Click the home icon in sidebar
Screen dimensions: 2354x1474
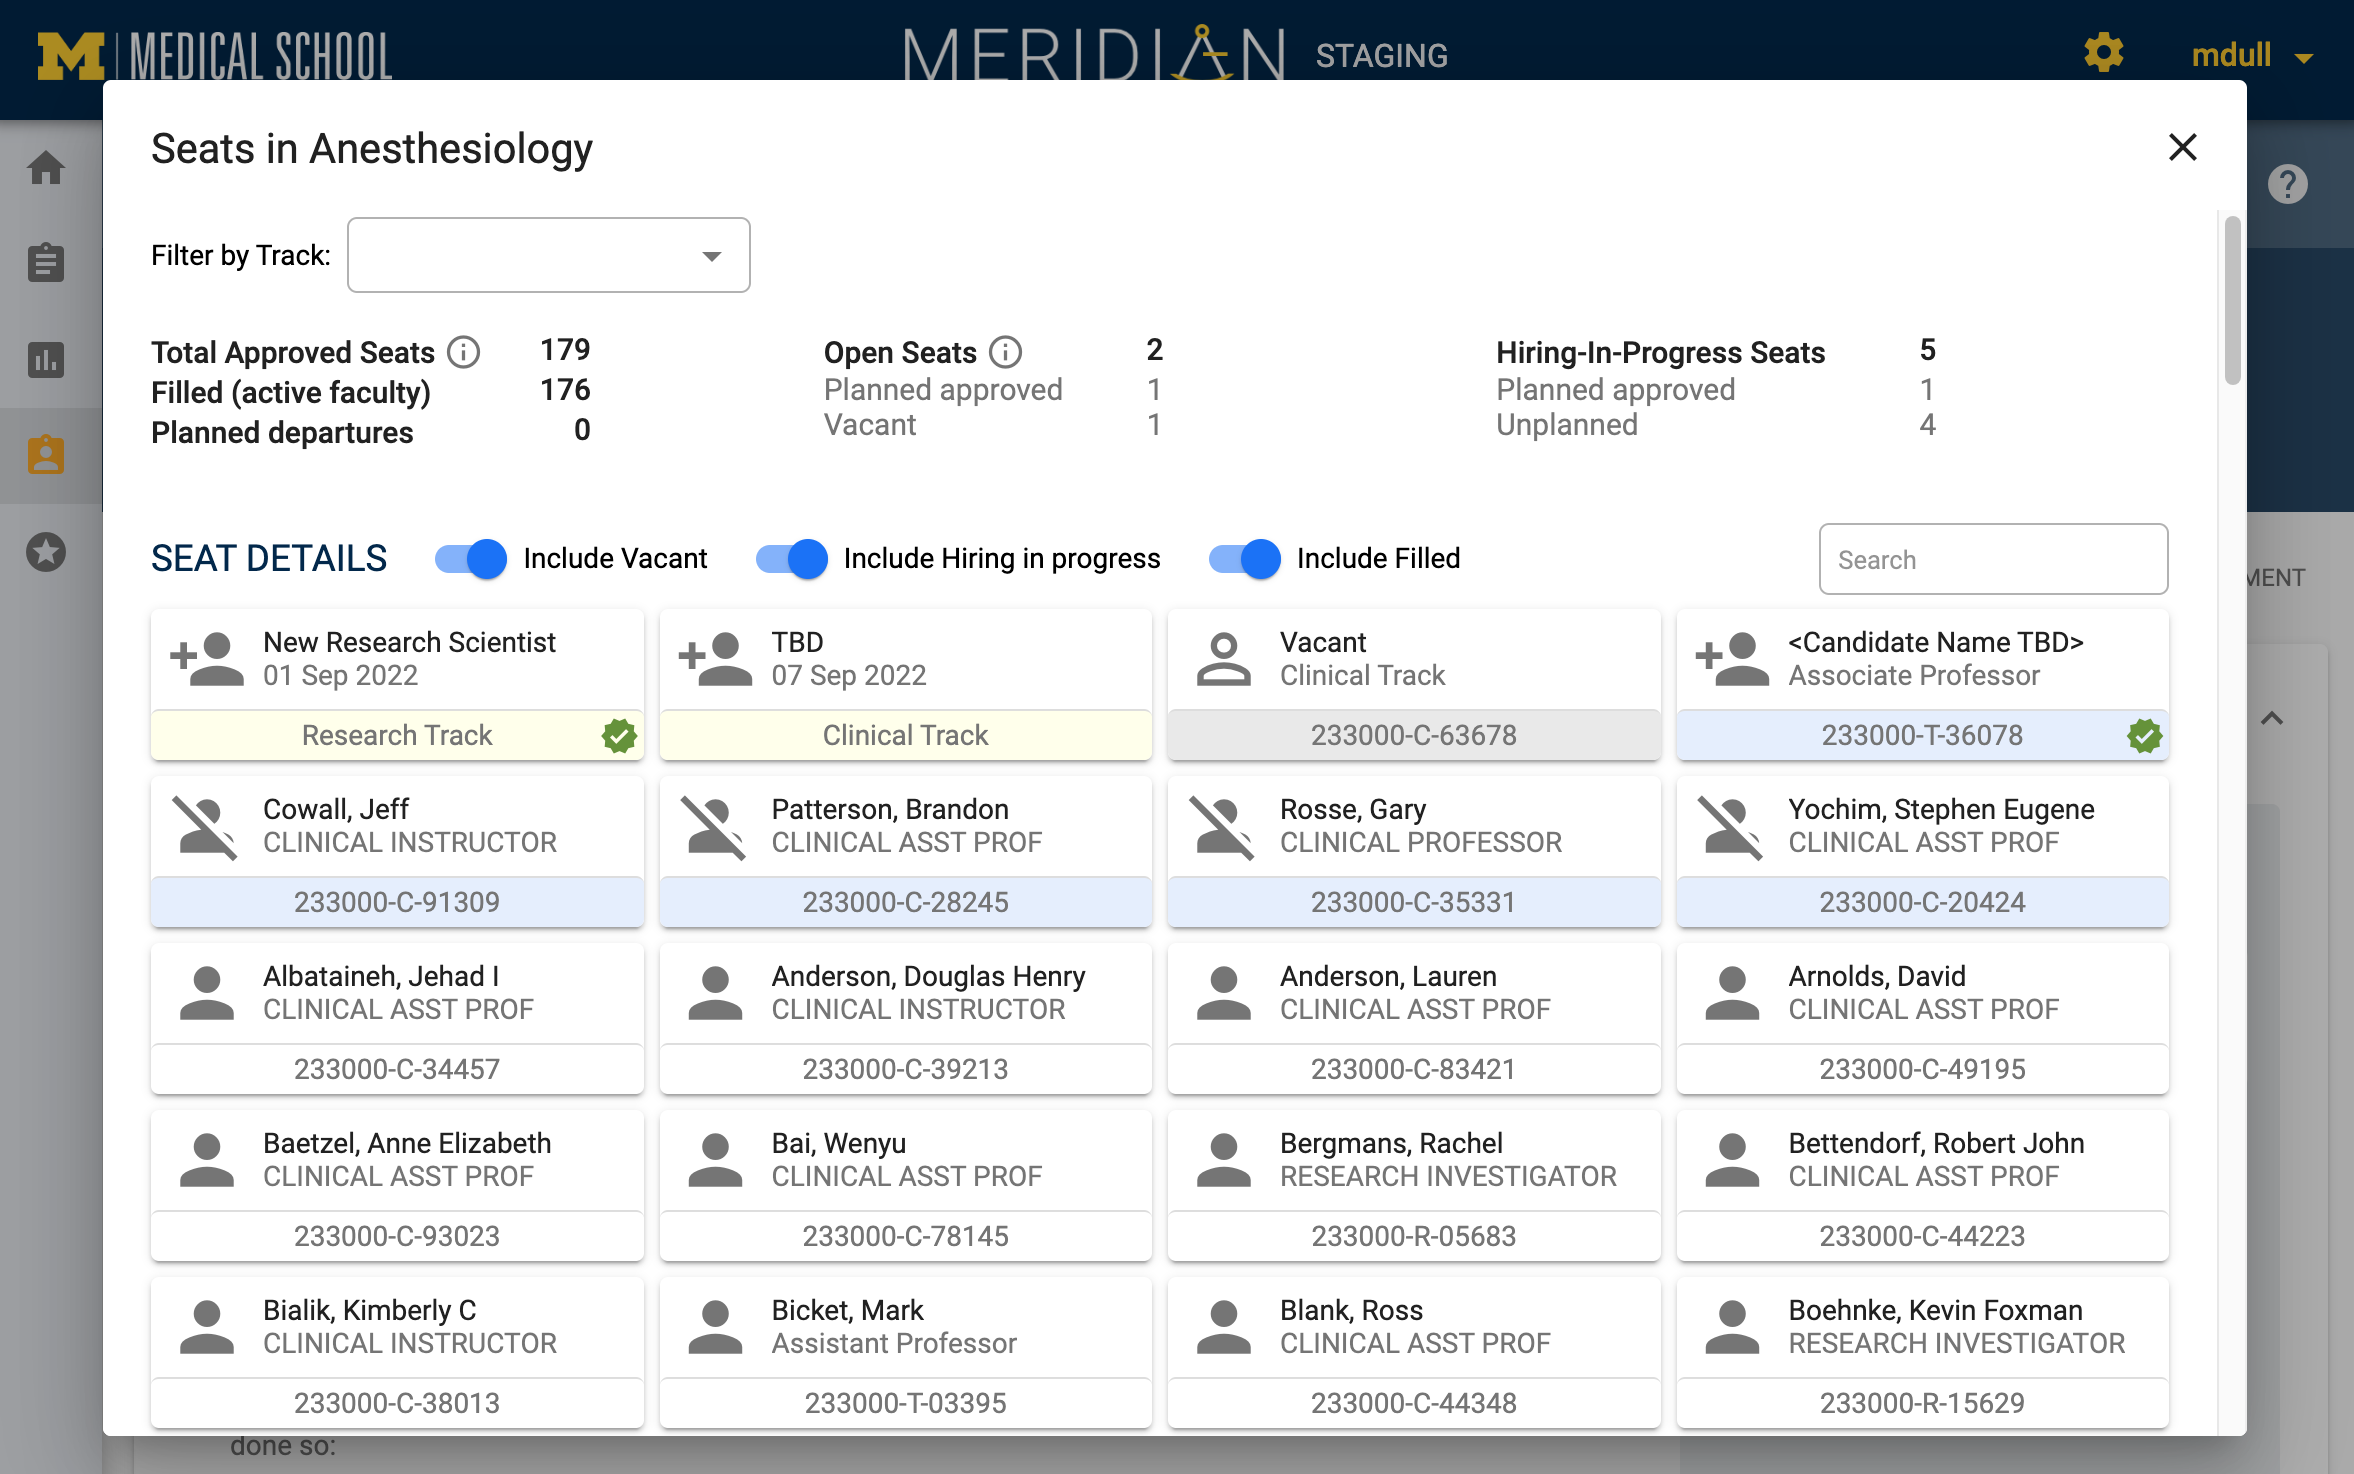[x=46, y=167]
